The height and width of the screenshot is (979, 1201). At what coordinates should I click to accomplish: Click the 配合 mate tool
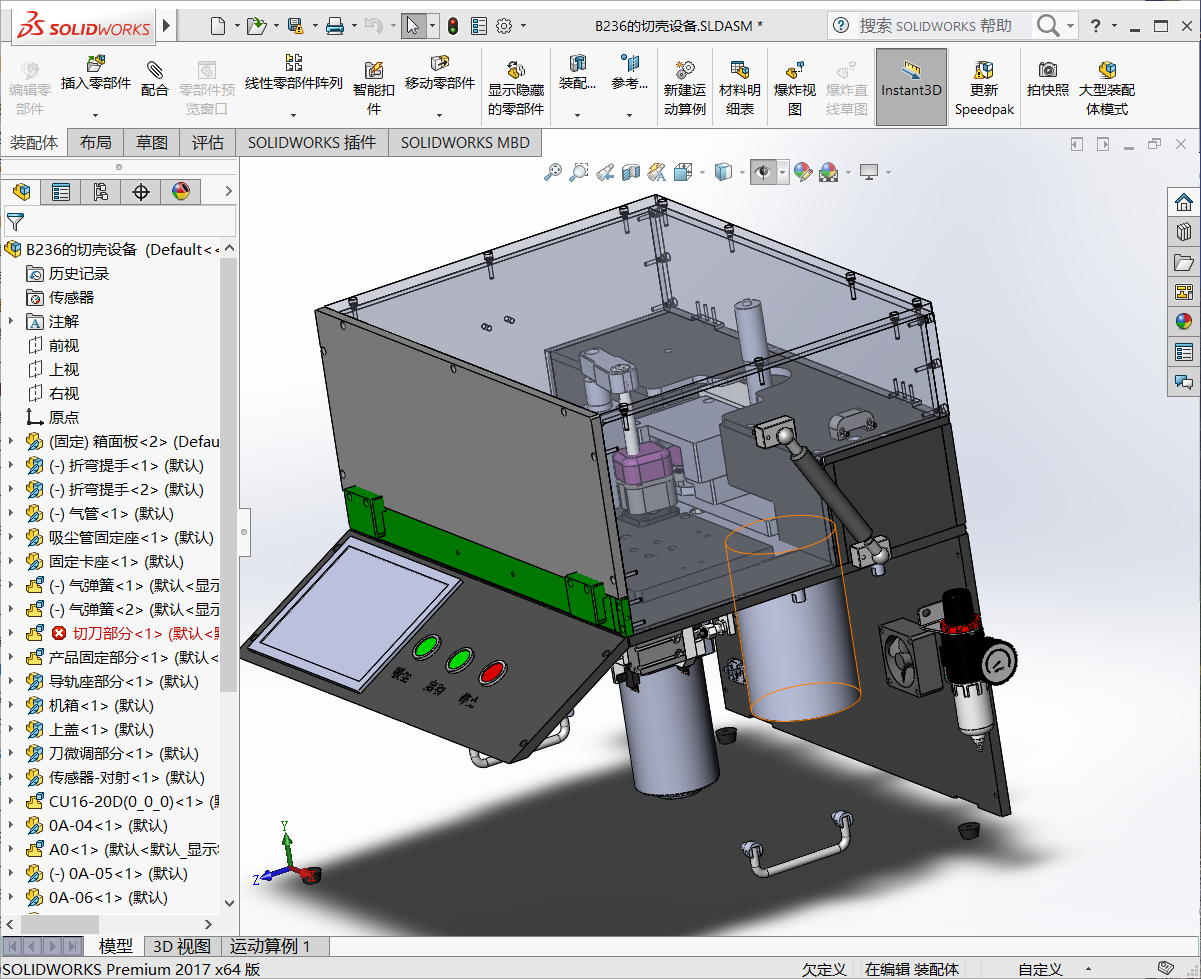154,79
